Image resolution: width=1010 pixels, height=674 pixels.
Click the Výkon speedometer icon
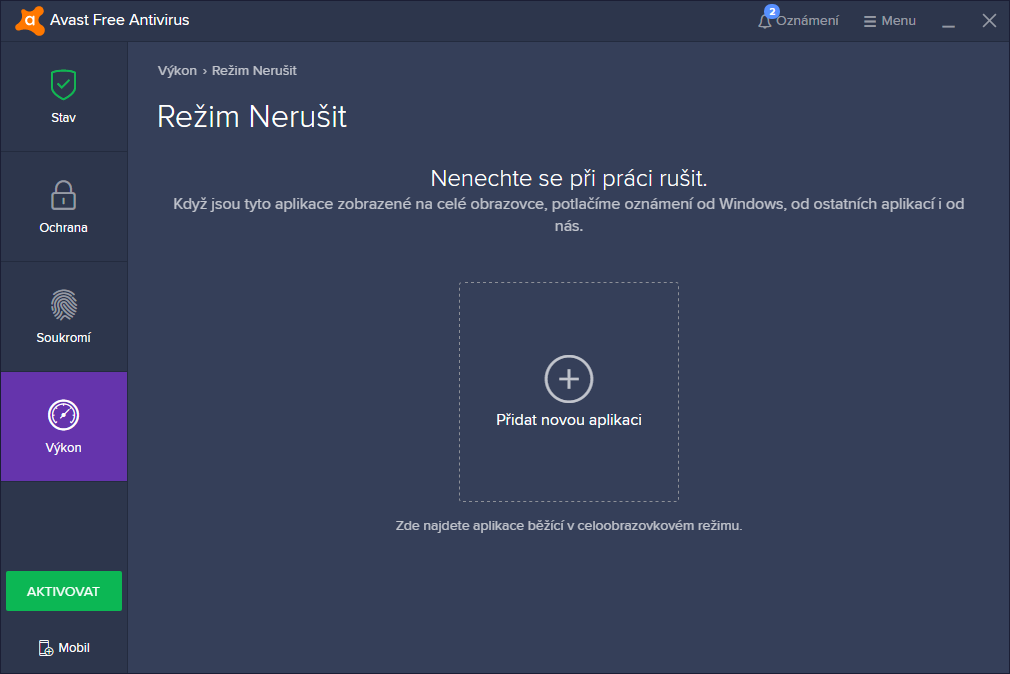tap(64, 415)
